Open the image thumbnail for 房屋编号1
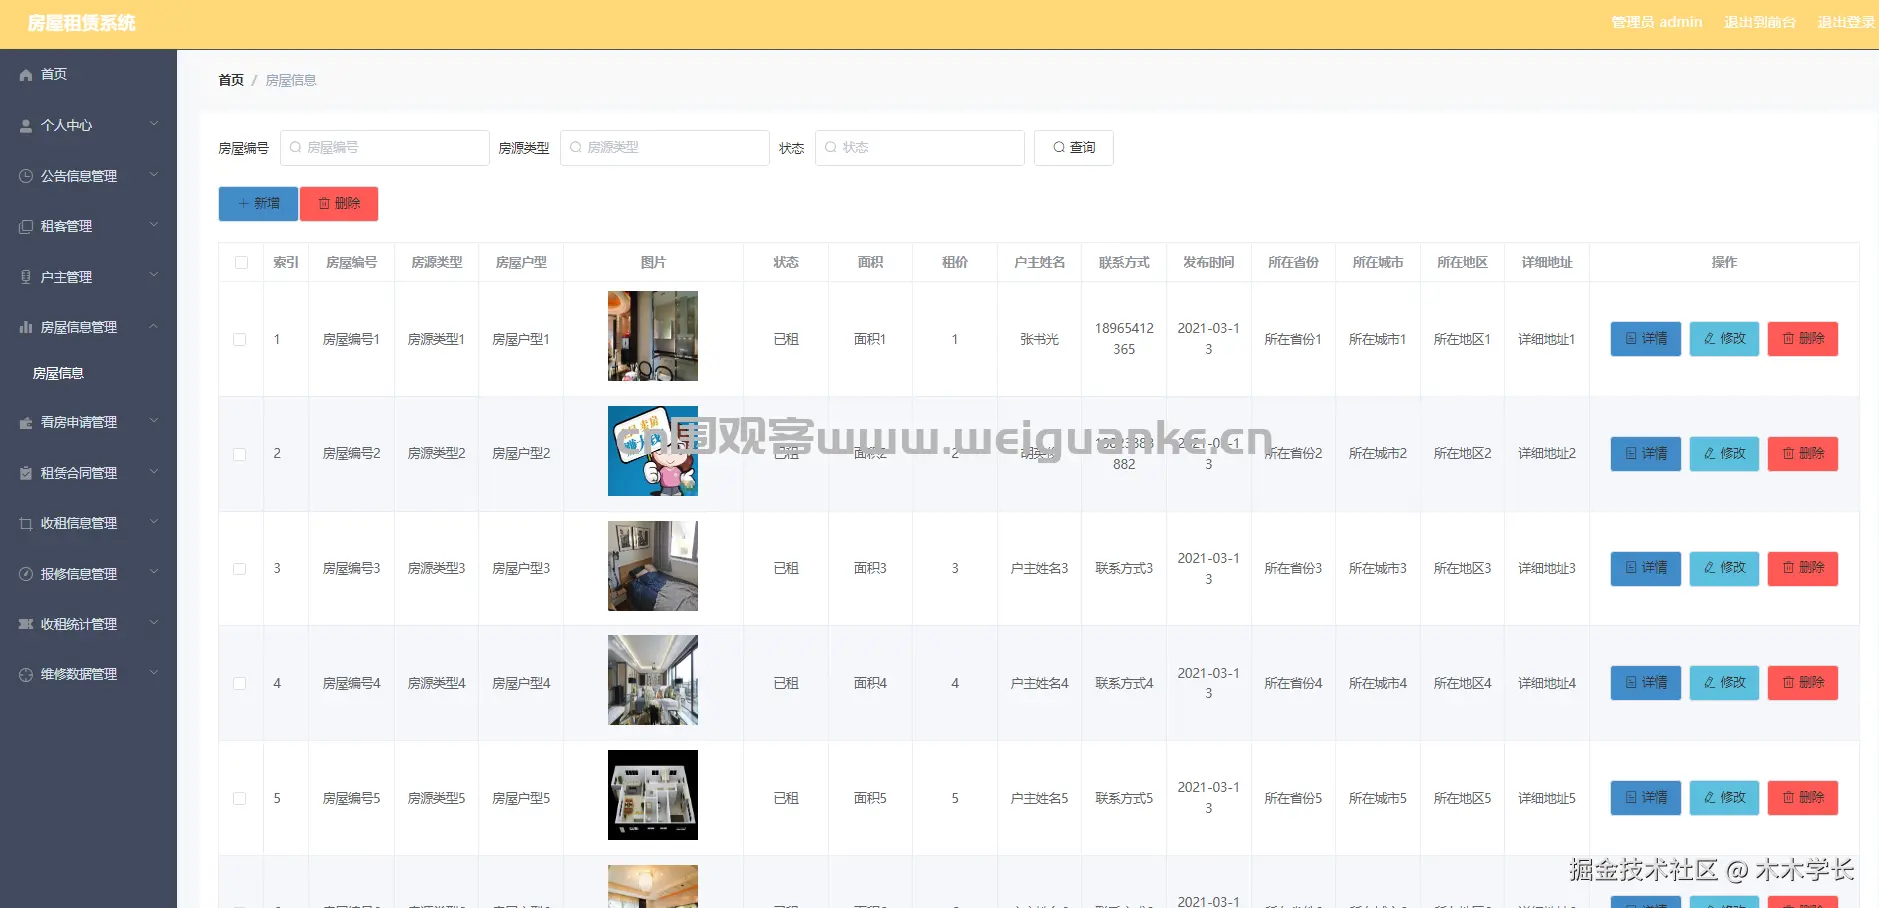This screenshot has height=908, width=1879. (x=653, y=336)
